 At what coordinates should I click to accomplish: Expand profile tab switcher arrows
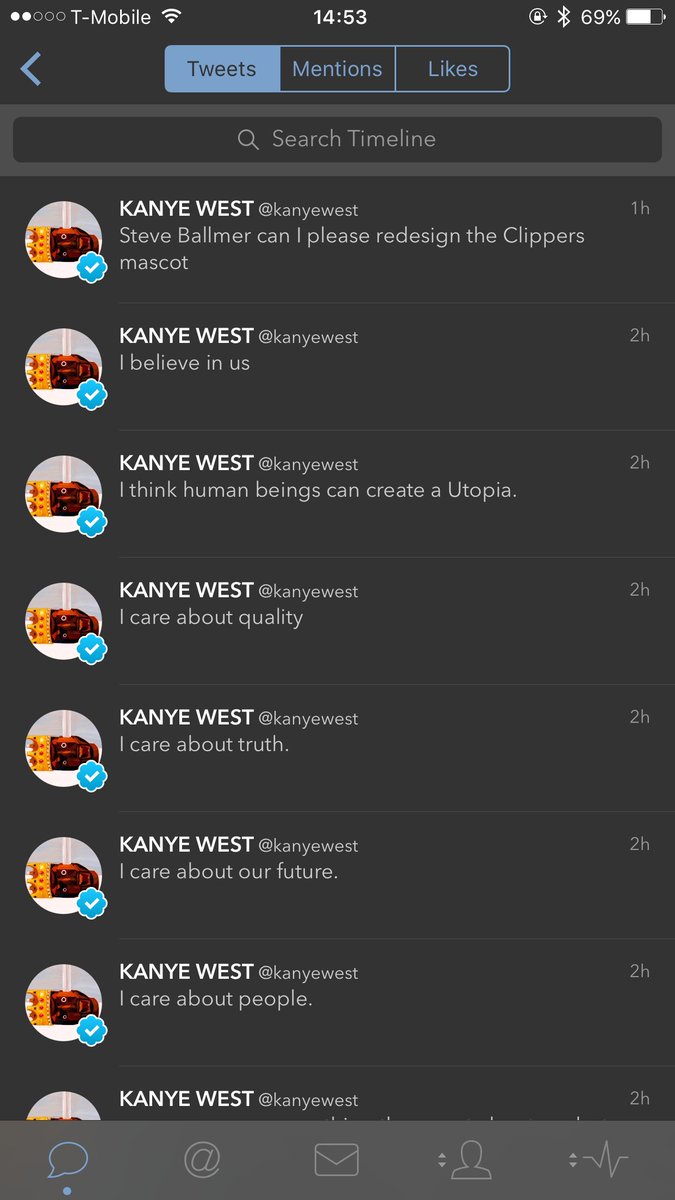pos(441,1160)
